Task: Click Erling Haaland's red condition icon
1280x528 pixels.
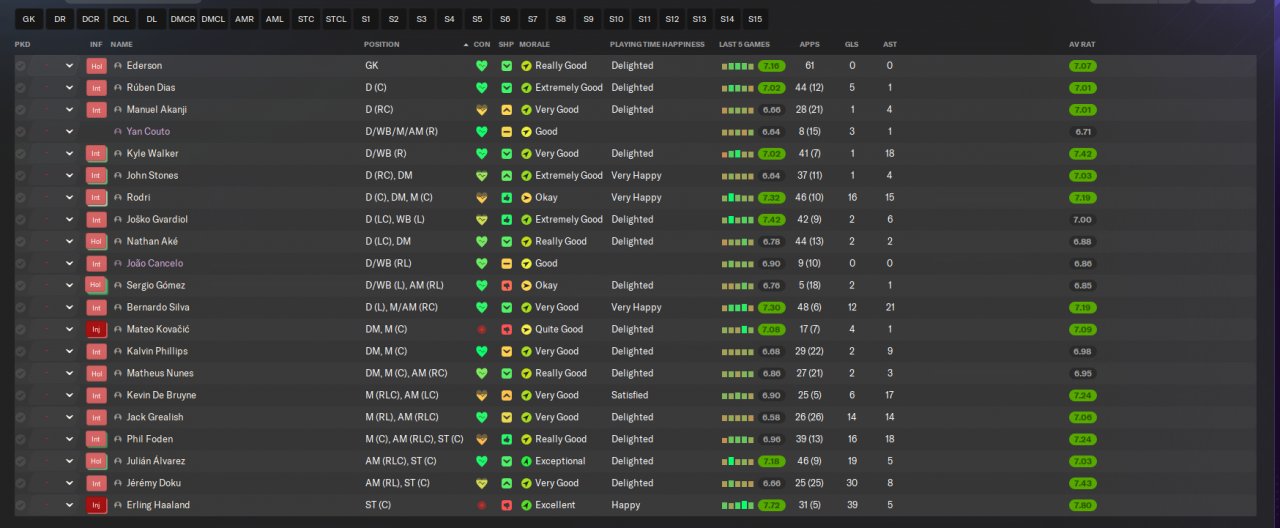Action: click(x=481, y=506)
